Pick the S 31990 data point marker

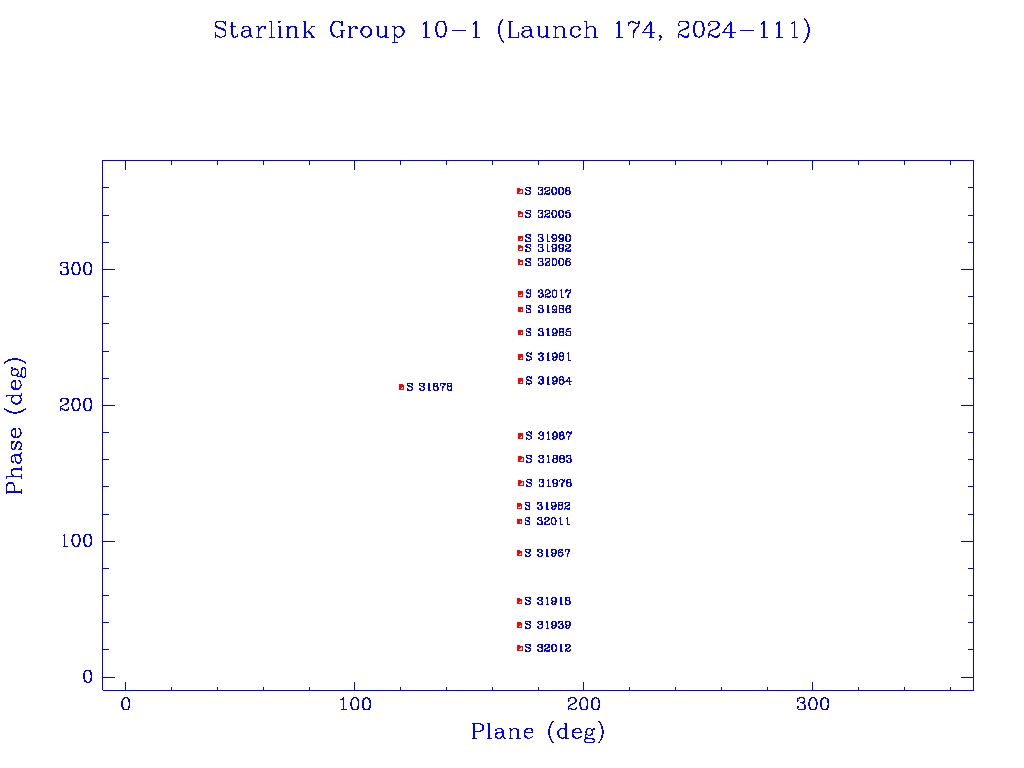(x=520, y=238)
